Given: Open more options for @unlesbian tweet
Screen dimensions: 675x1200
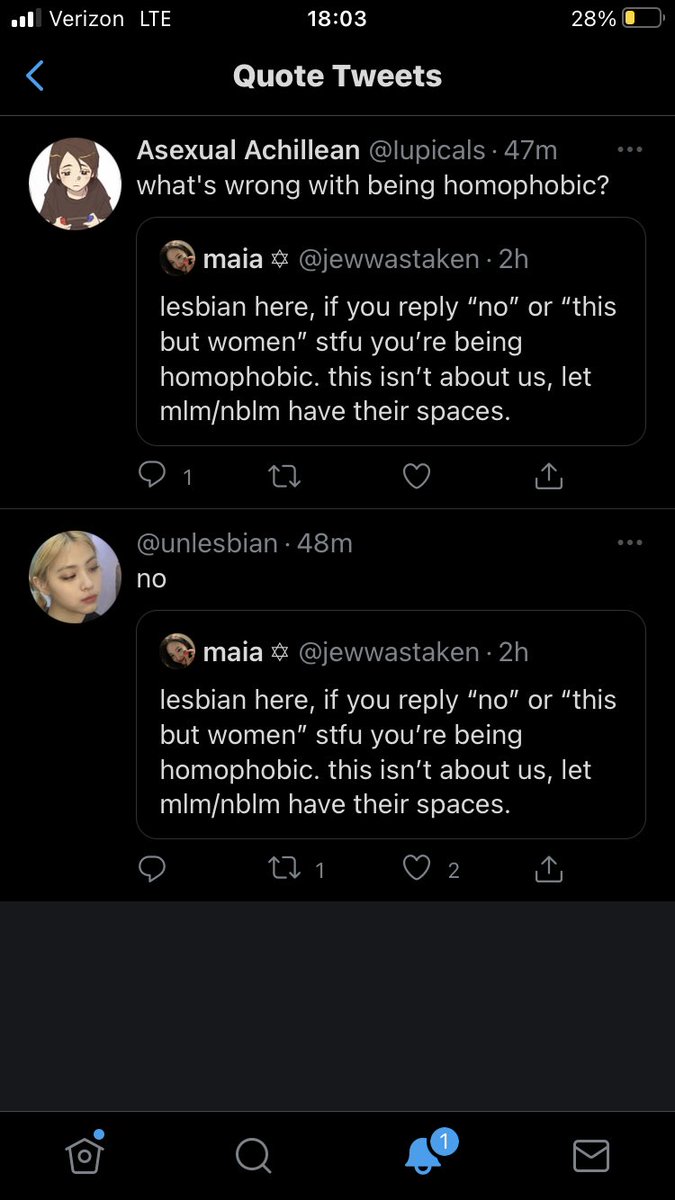Looking at the screenshot, I should click(x=630, y=543).
